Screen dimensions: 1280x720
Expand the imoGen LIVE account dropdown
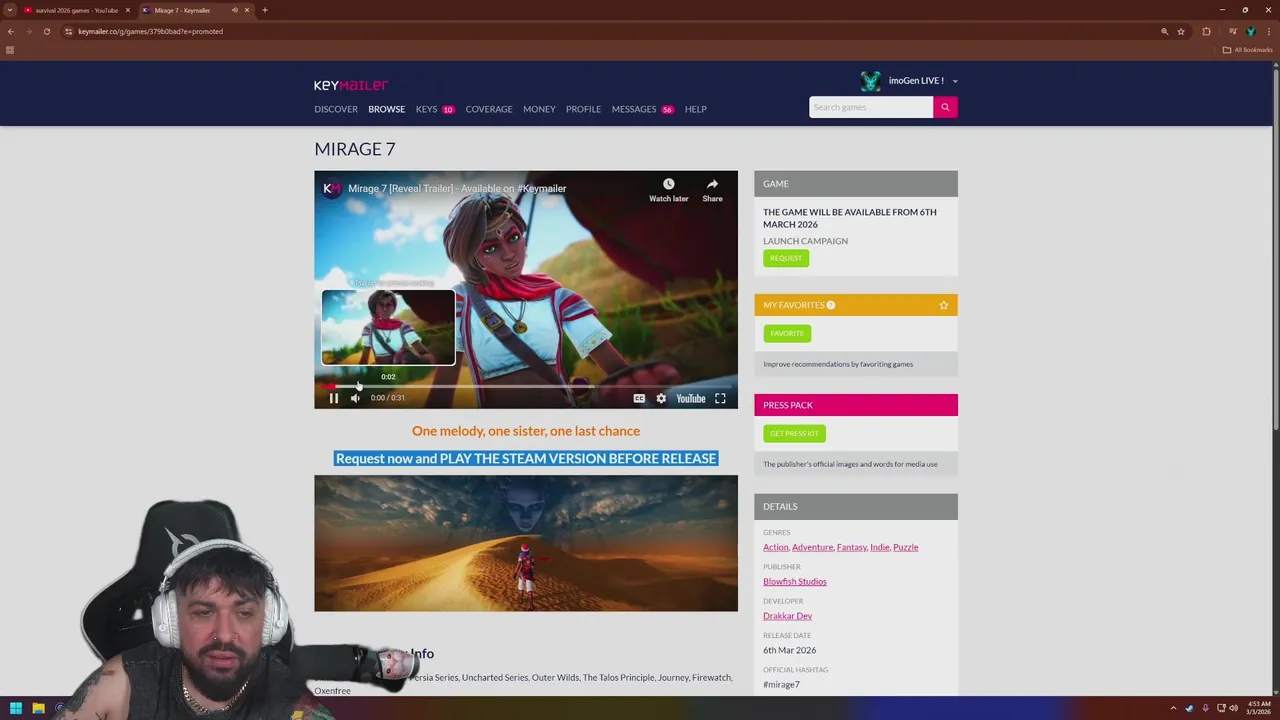tap(955, 81)
